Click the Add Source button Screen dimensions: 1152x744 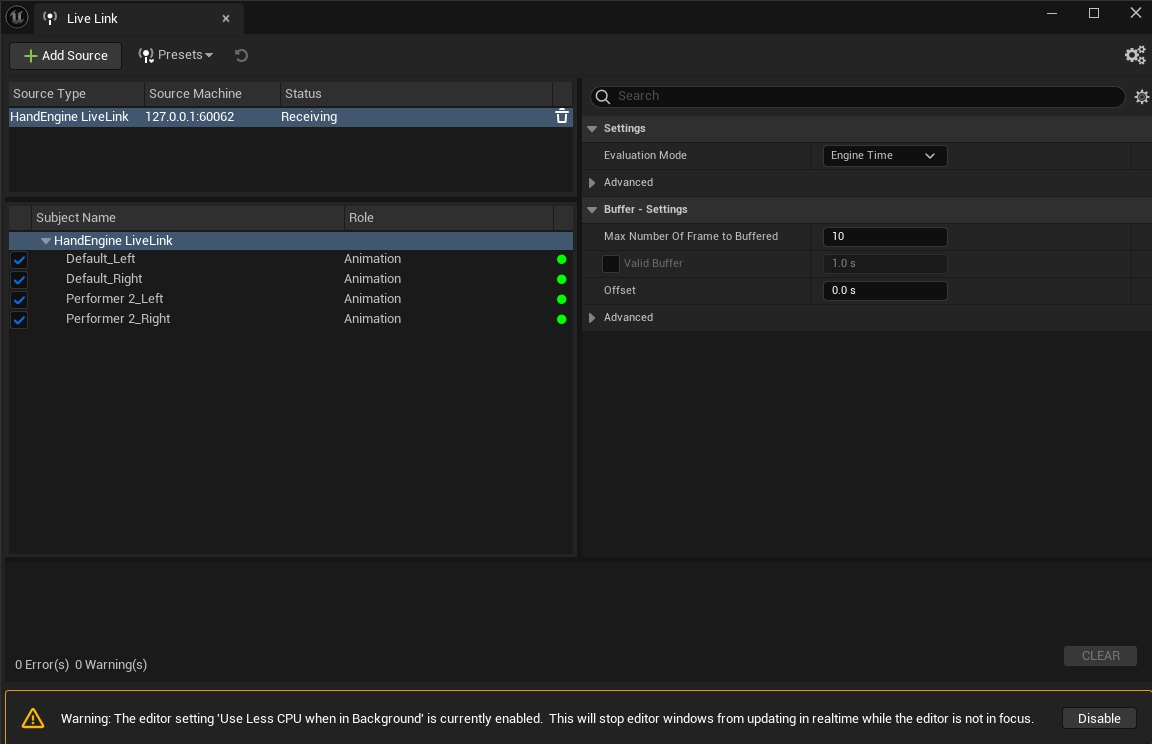coord(66,56)
